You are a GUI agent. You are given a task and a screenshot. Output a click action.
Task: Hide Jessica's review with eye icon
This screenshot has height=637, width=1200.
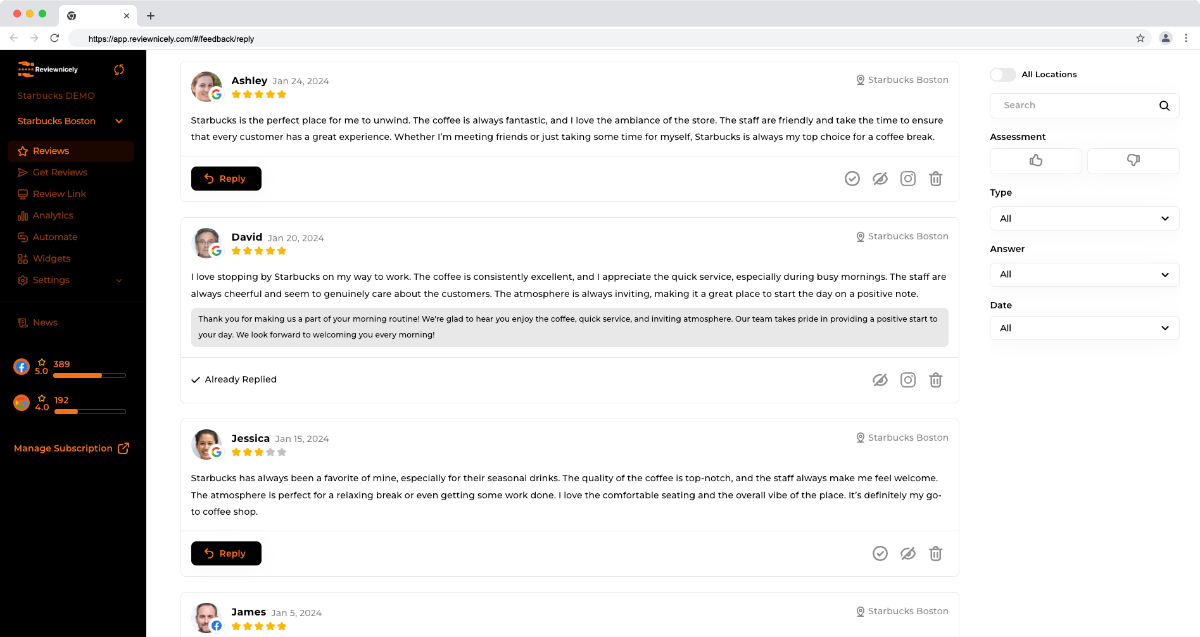(908, 553)
